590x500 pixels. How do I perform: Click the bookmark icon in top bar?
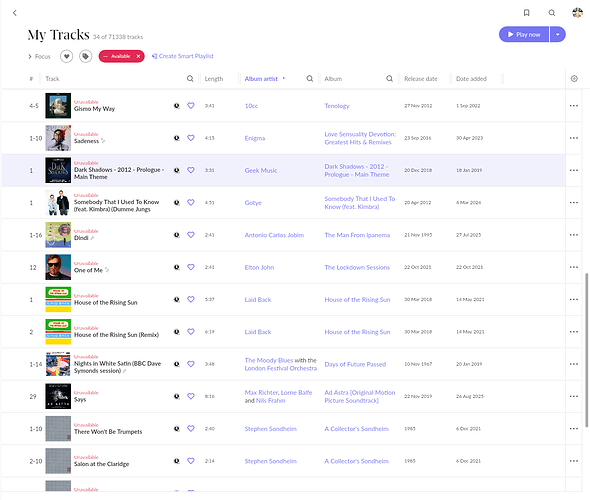point(526,13)
